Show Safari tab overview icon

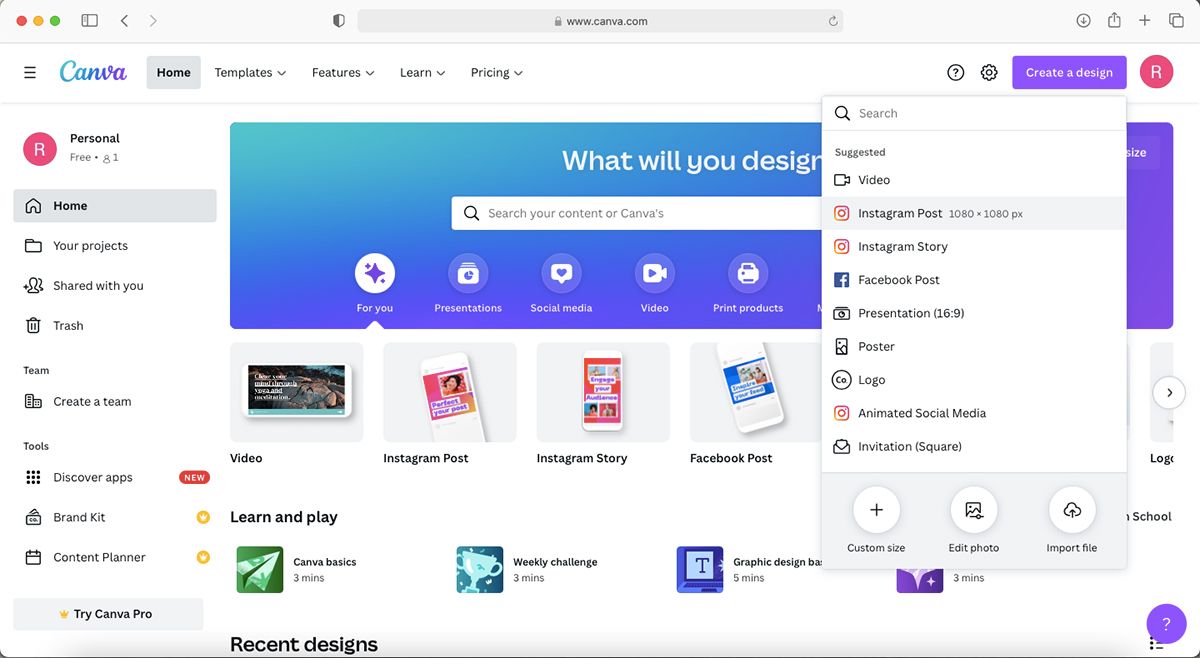tap(1176, 20)
